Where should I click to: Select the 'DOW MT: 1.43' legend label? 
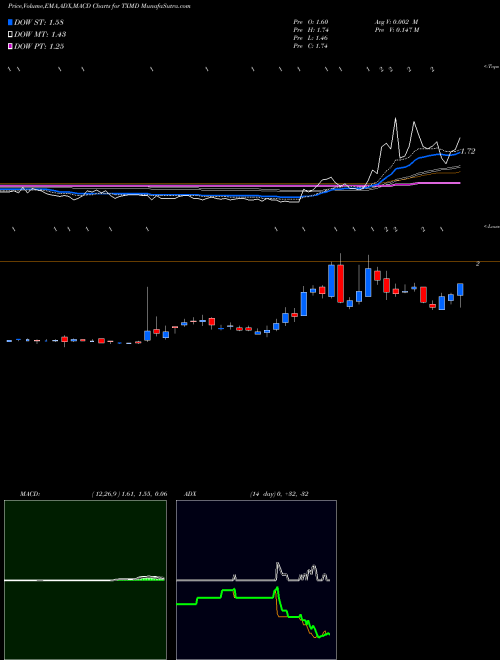[x=40, y=35]
